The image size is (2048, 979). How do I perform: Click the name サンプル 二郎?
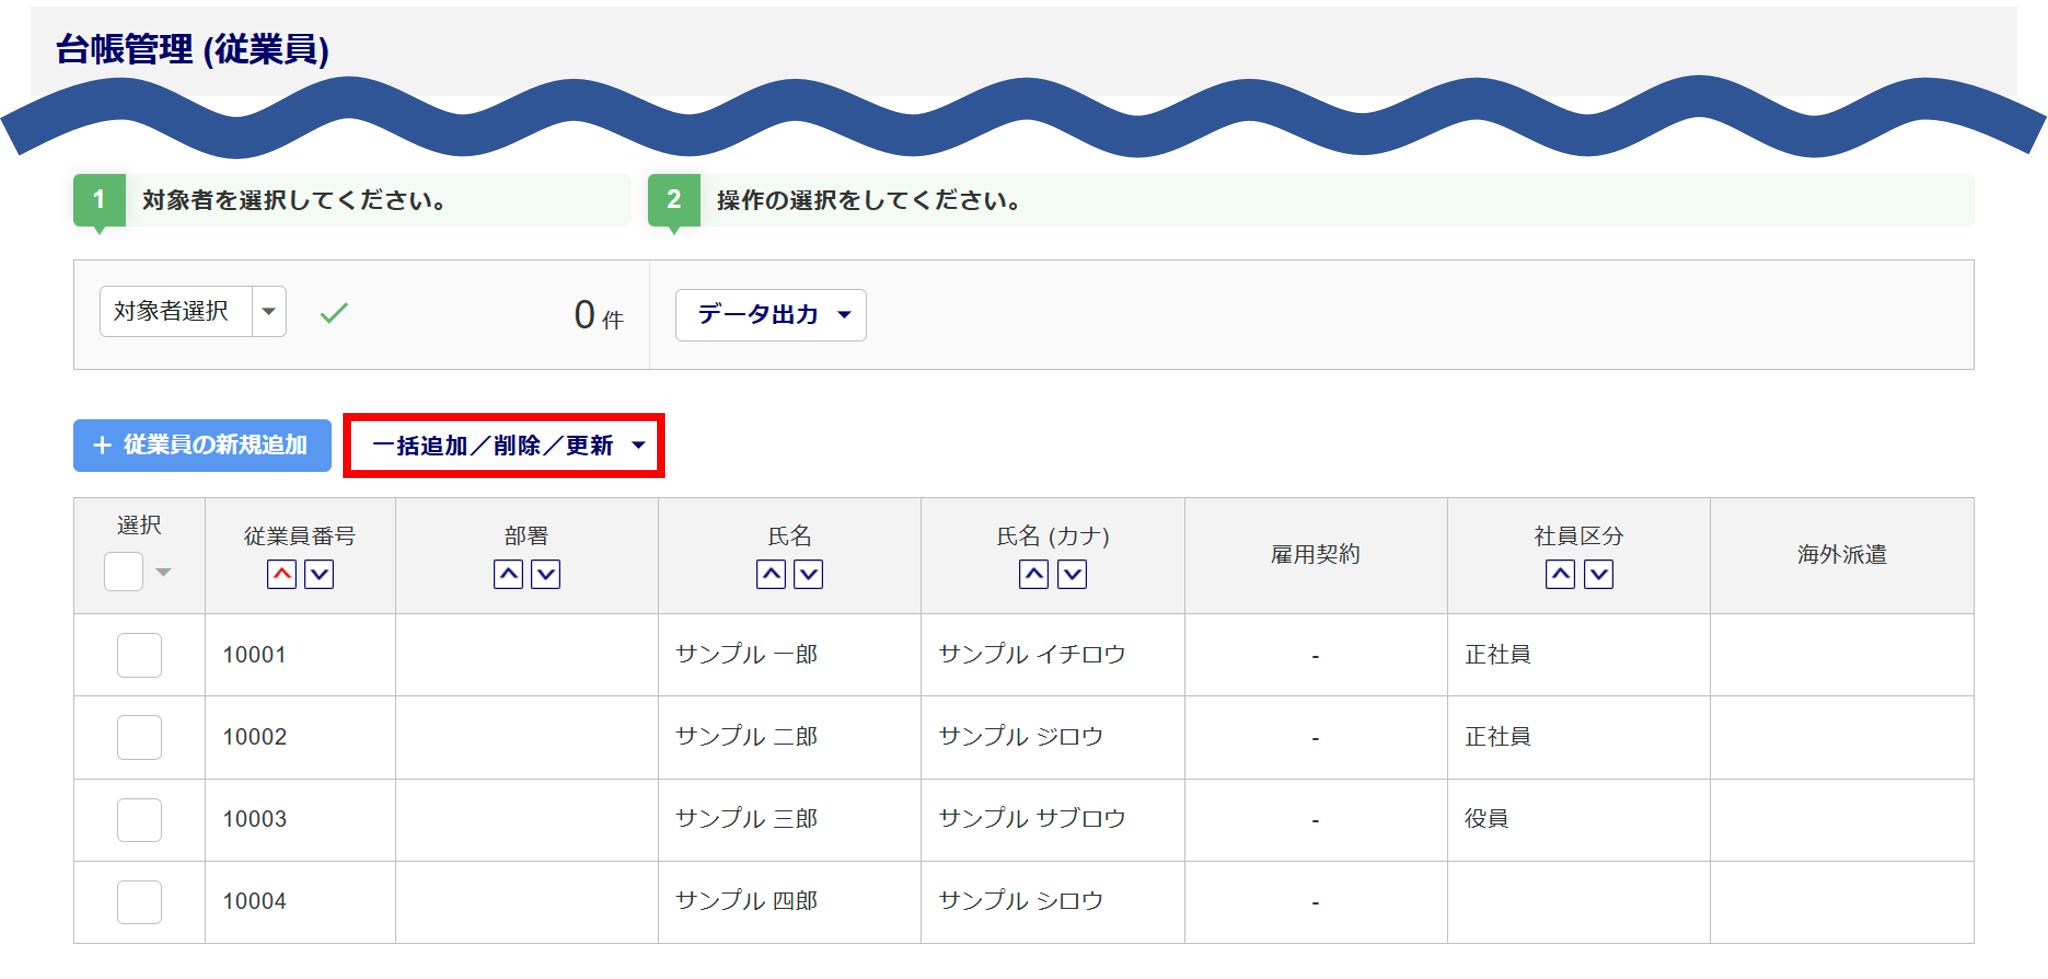click(746, 737)
